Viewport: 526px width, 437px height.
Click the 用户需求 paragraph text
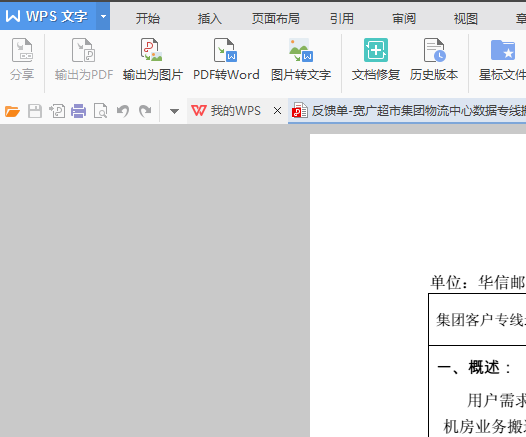(496, 400)
